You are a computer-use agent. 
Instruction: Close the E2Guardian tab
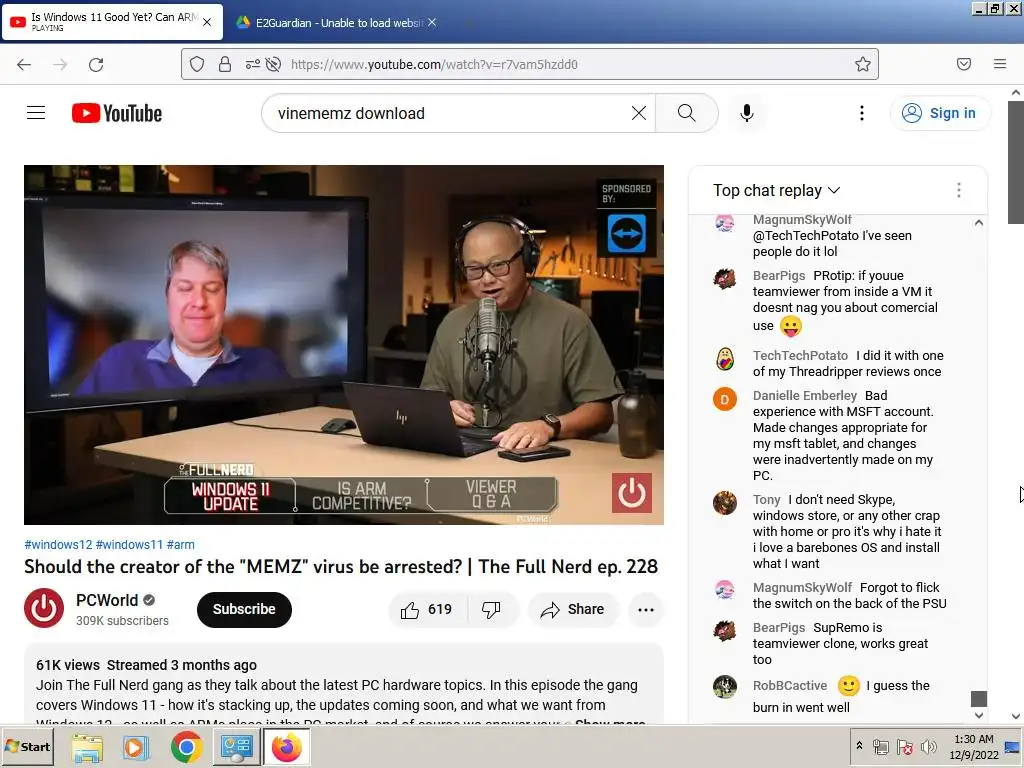(432, 22)
